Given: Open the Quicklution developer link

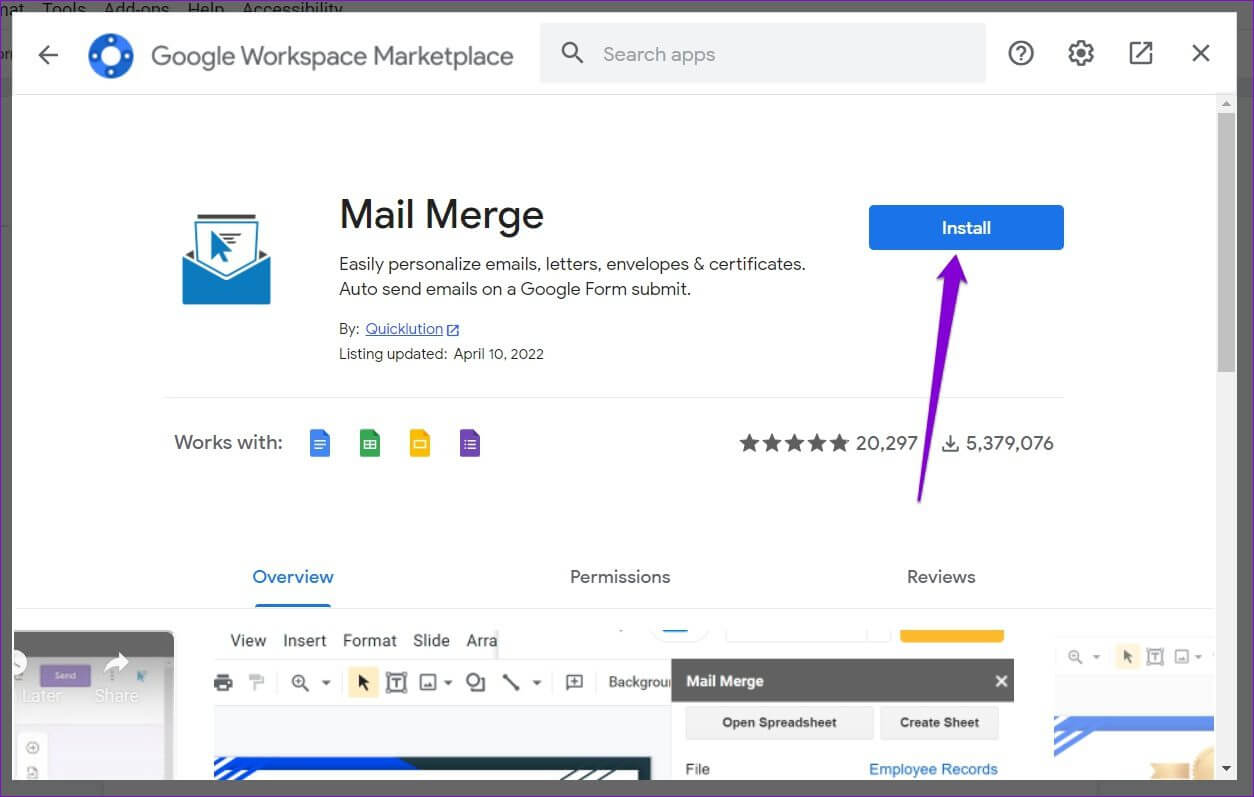Looking at the screenshot, I should [404, 329].
